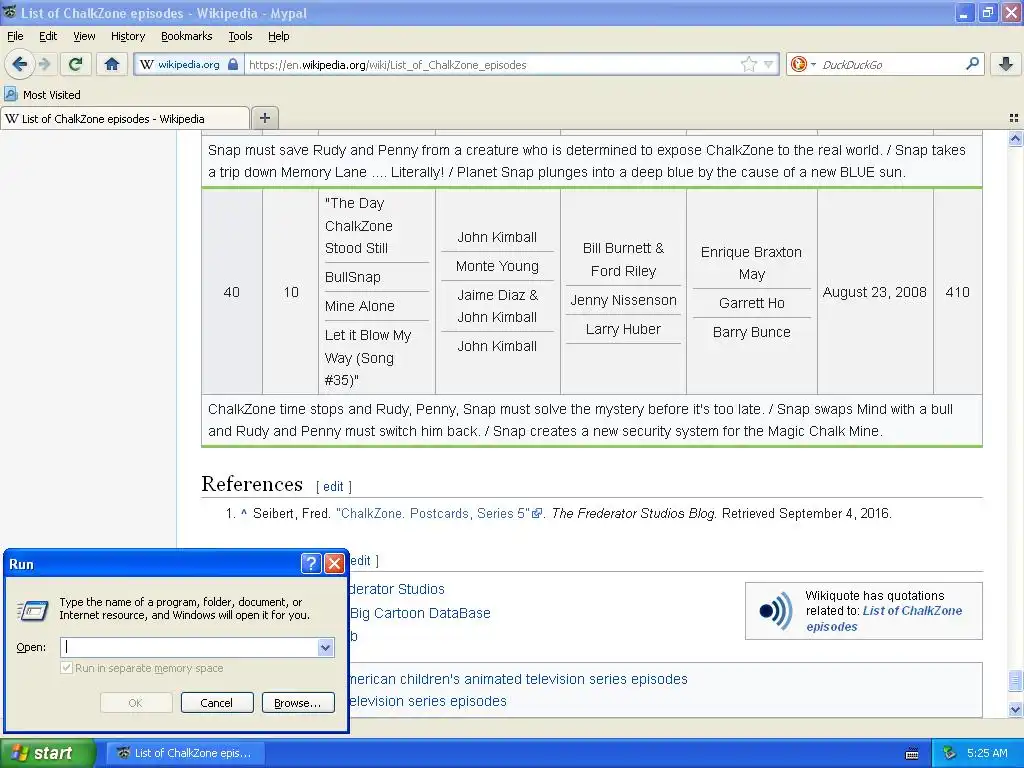Click the on-screen keyboard tray icon
The height and width of the screenshot is (768, 1024).
tap(912, 754)
